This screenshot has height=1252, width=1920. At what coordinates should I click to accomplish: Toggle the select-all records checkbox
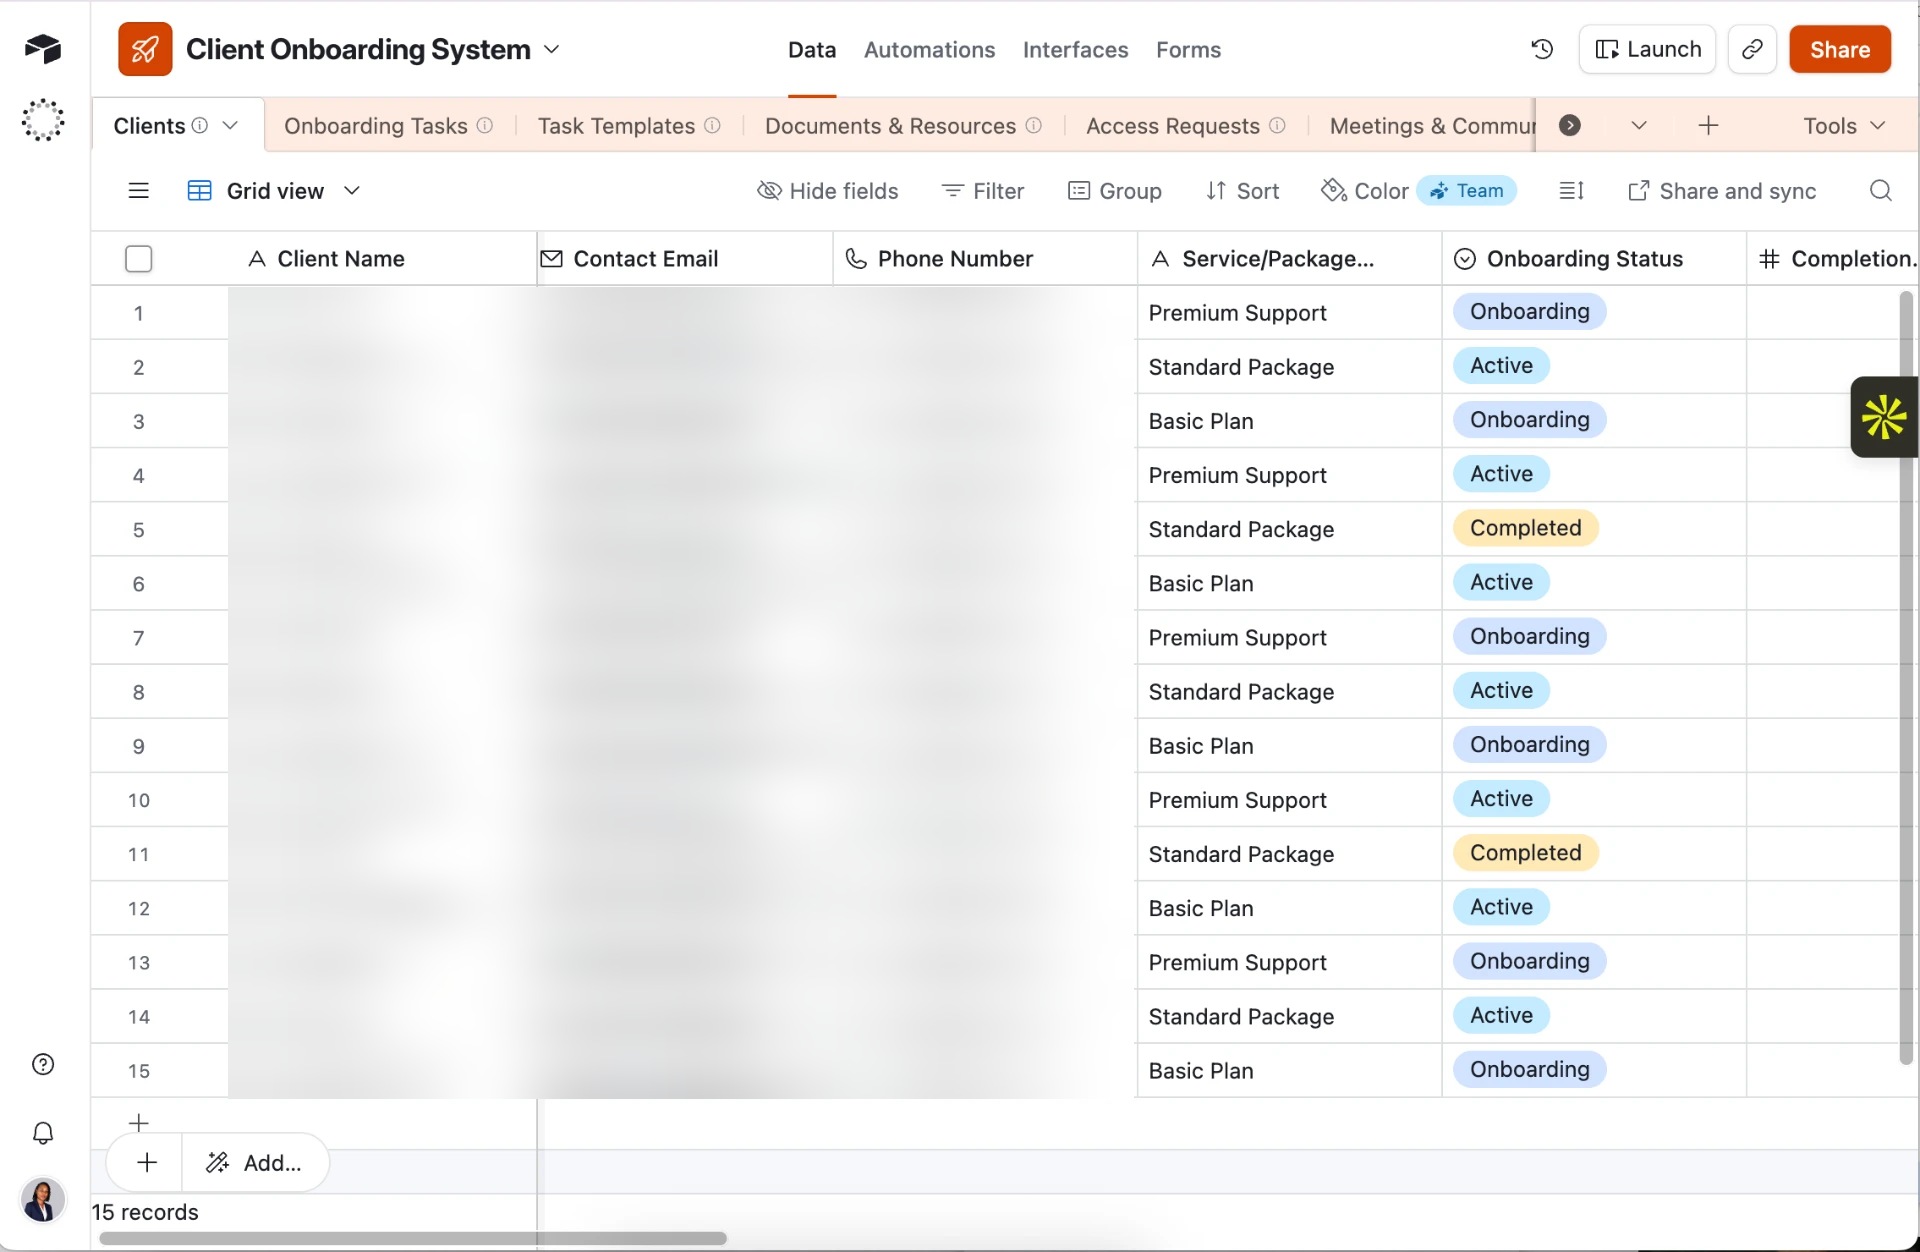(x=139, y=259)
